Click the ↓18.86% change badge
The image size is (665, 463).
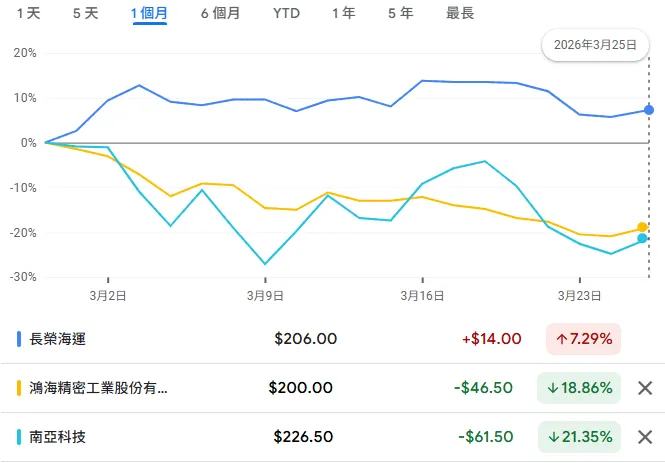click(579, 388)
